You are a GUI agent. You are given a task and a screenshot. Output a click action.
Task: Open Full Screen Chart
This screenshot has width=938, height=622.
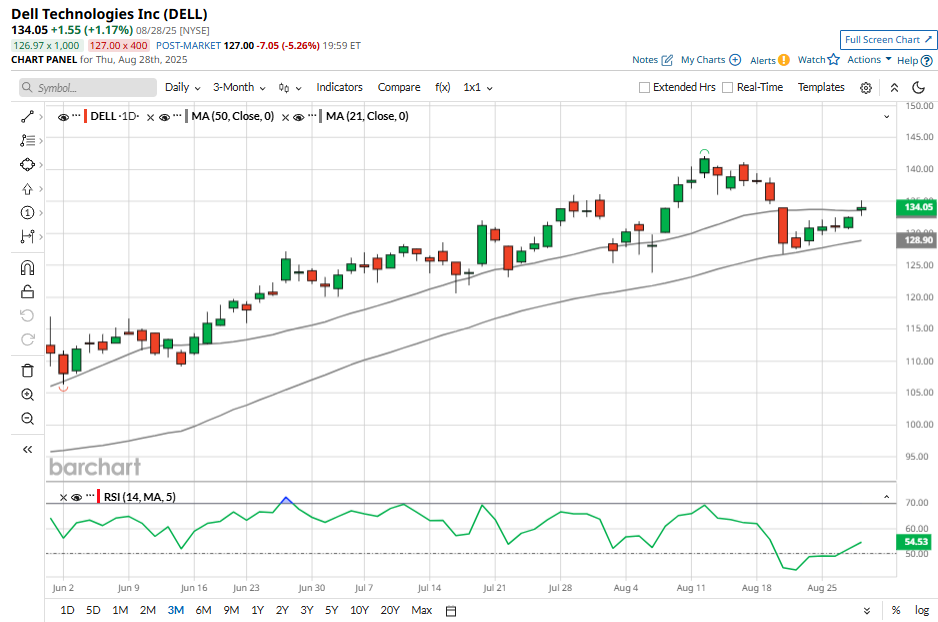[888, 39]
